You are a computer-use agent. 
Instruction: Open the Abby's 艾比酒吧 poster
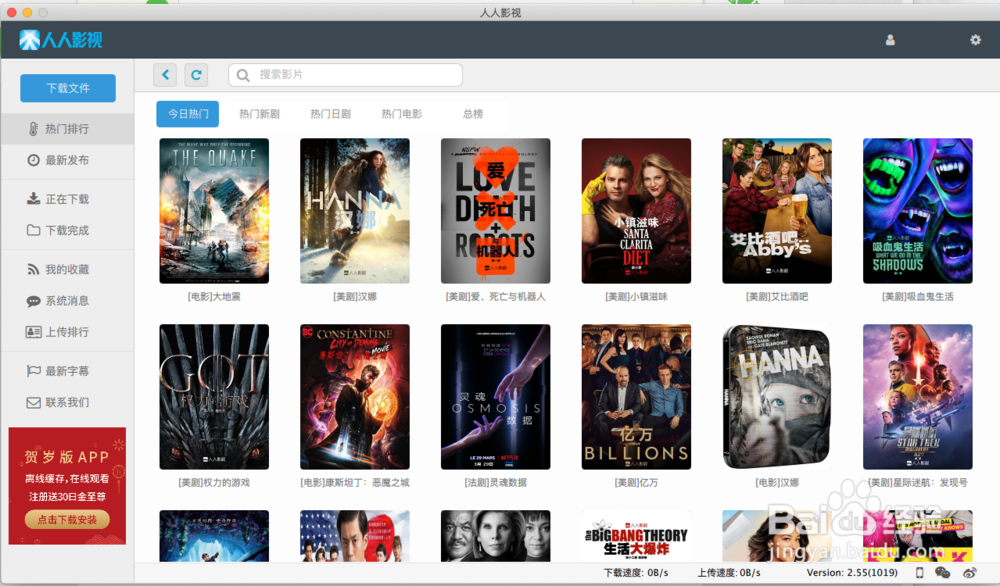(x=777, y=211)
